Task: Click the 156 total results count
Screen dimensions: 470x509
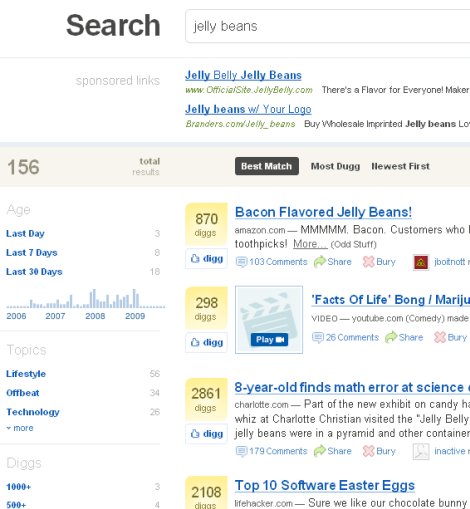Action: 23,167
